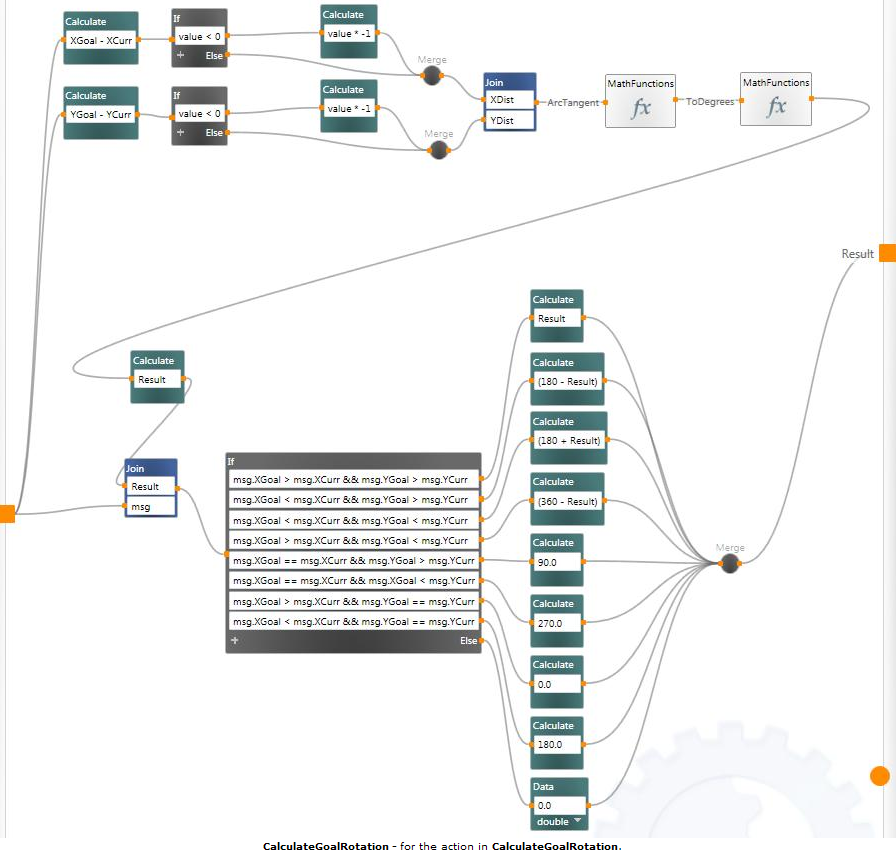Image resolution: width=896 pixels, height=858 pixels.
Task: Open the double type dropdown in Data block
Action: (577, 821)
